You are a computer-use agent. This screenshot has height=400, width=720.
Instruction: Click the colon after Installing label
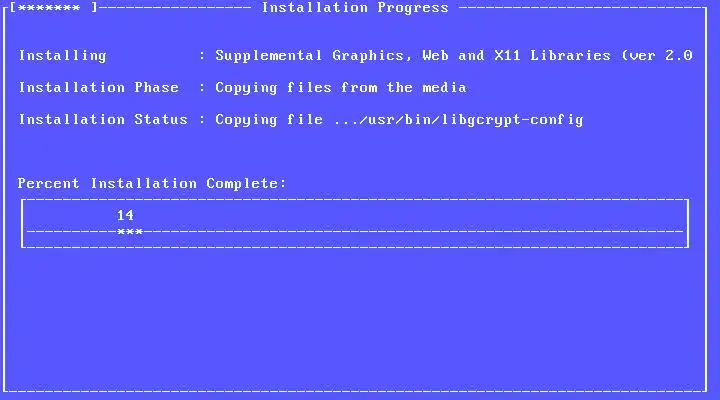[x=202, y=56]
